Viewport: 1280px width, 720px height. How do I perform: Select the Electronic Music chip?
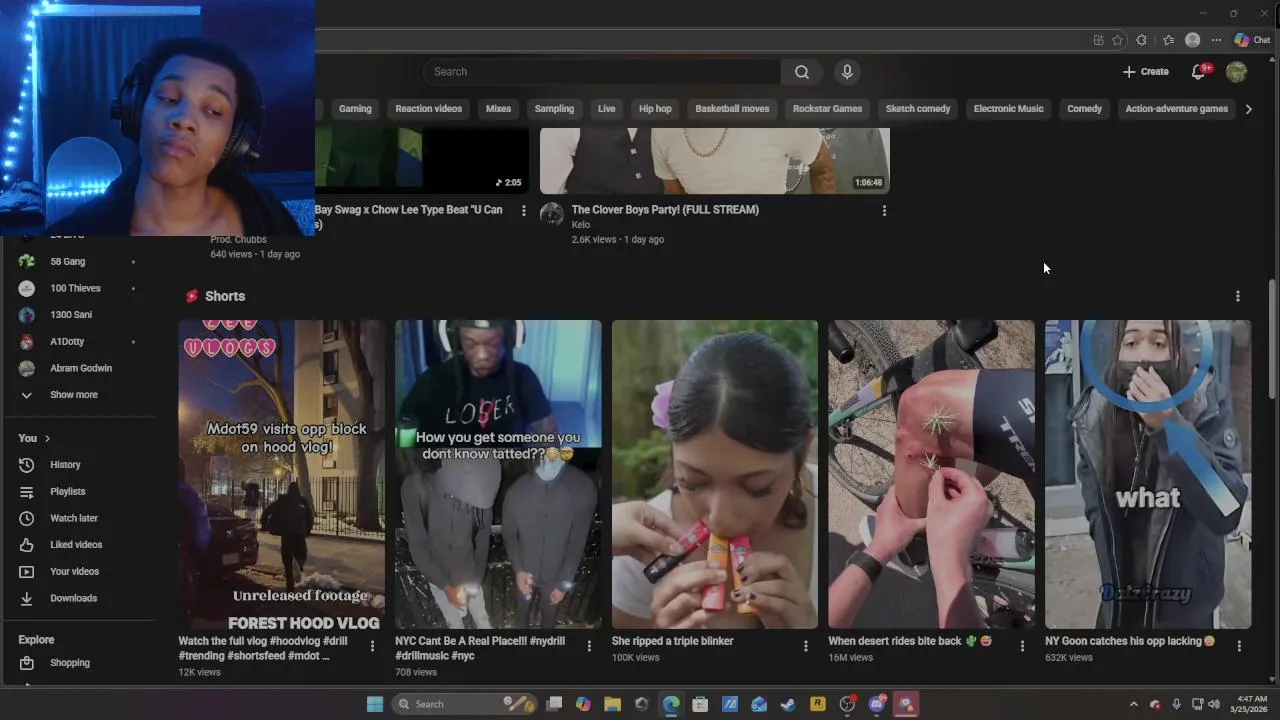pyautogui.click(x=1008, y=109)
